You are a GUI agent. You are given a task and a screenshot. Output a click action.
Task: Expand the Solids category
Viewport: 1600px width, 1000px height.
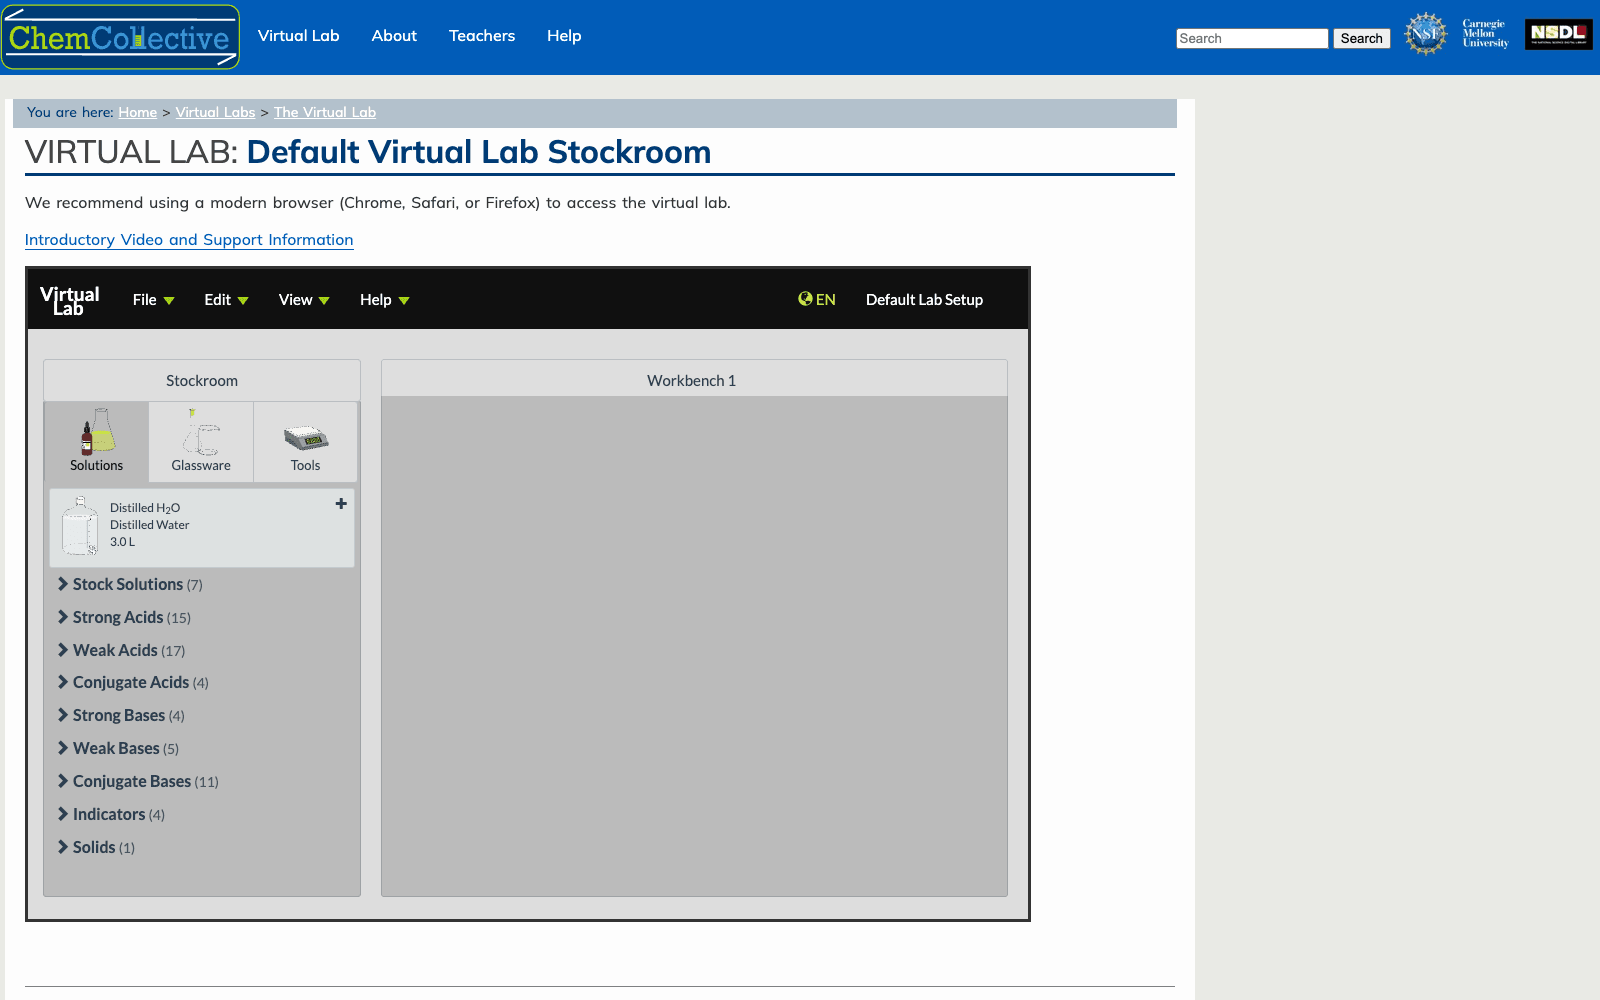[96, 847]
